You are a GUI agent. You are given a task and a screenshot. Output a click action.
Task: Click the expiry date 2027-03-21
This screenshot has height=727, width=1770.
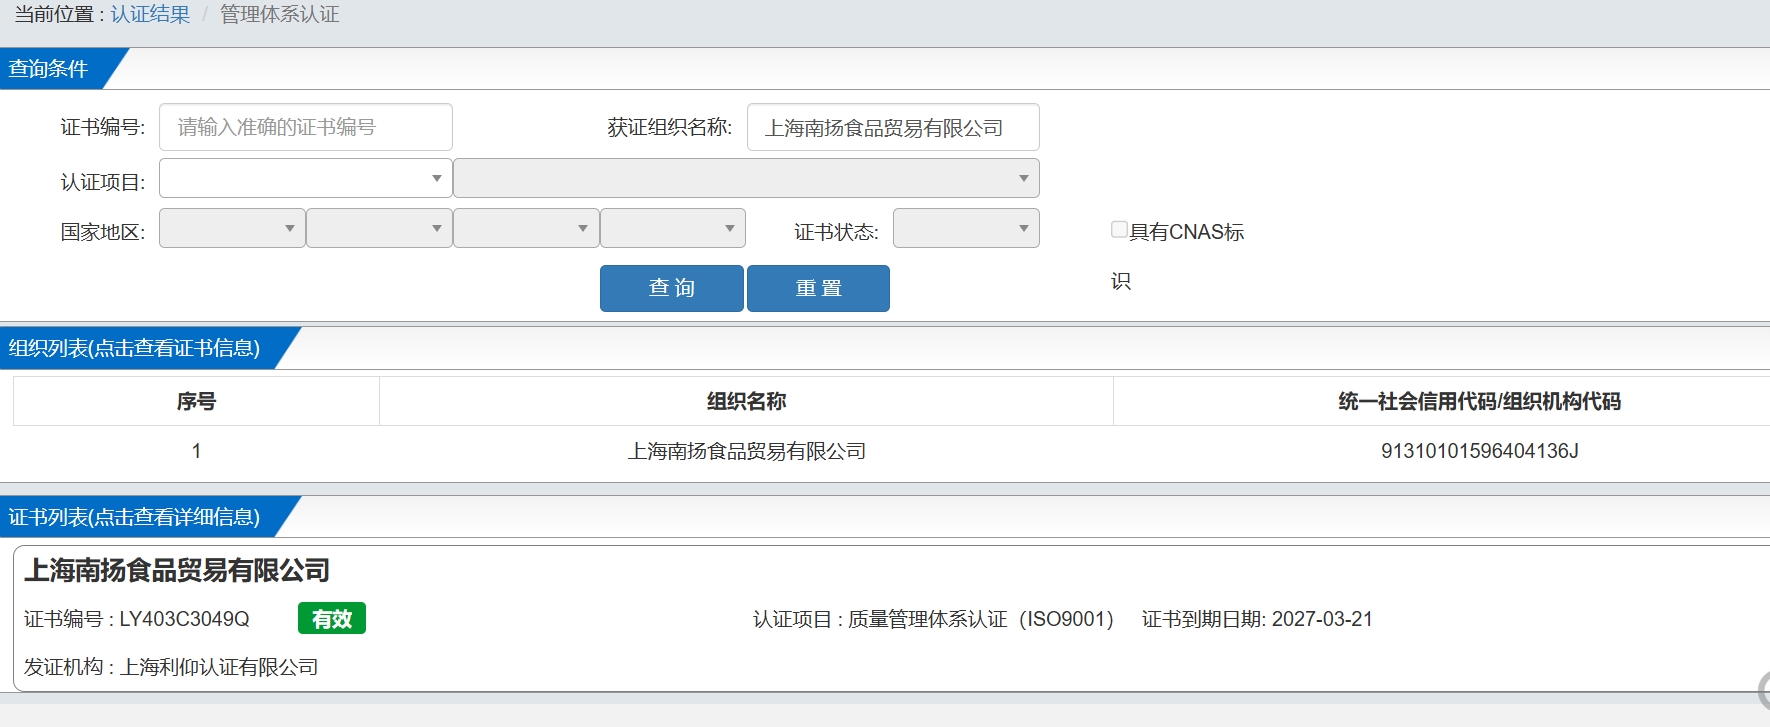click(1322, 619)
